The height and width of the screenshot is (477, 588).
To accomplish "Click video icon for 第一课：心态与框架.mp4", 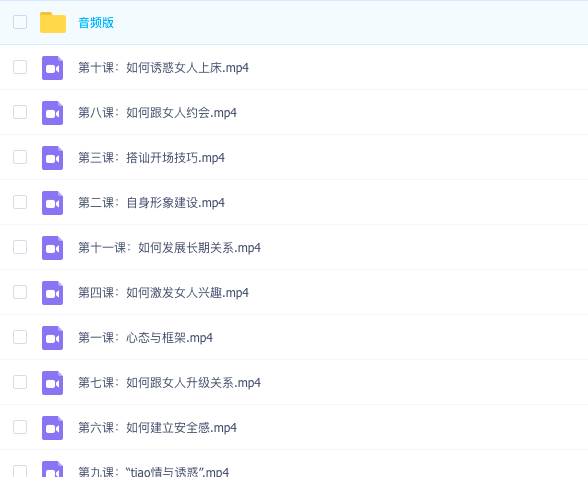I will click(x=52, y=338).
